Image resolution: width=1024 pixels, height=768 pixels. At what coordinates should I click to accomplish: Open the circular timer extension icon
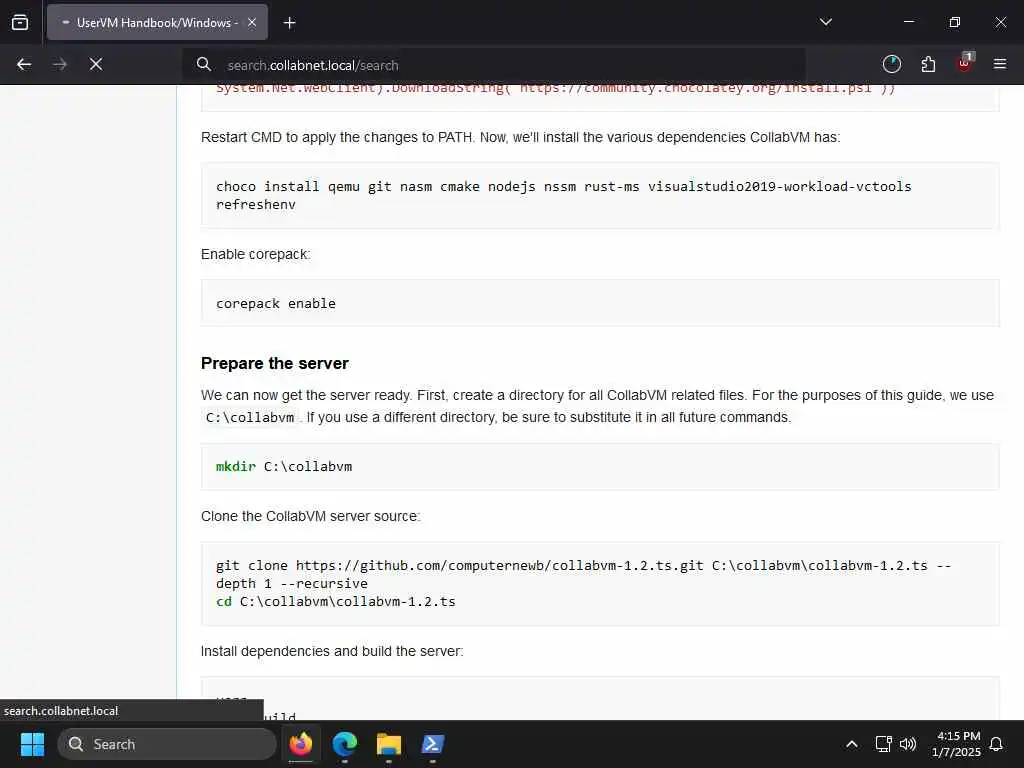[891, 64]
